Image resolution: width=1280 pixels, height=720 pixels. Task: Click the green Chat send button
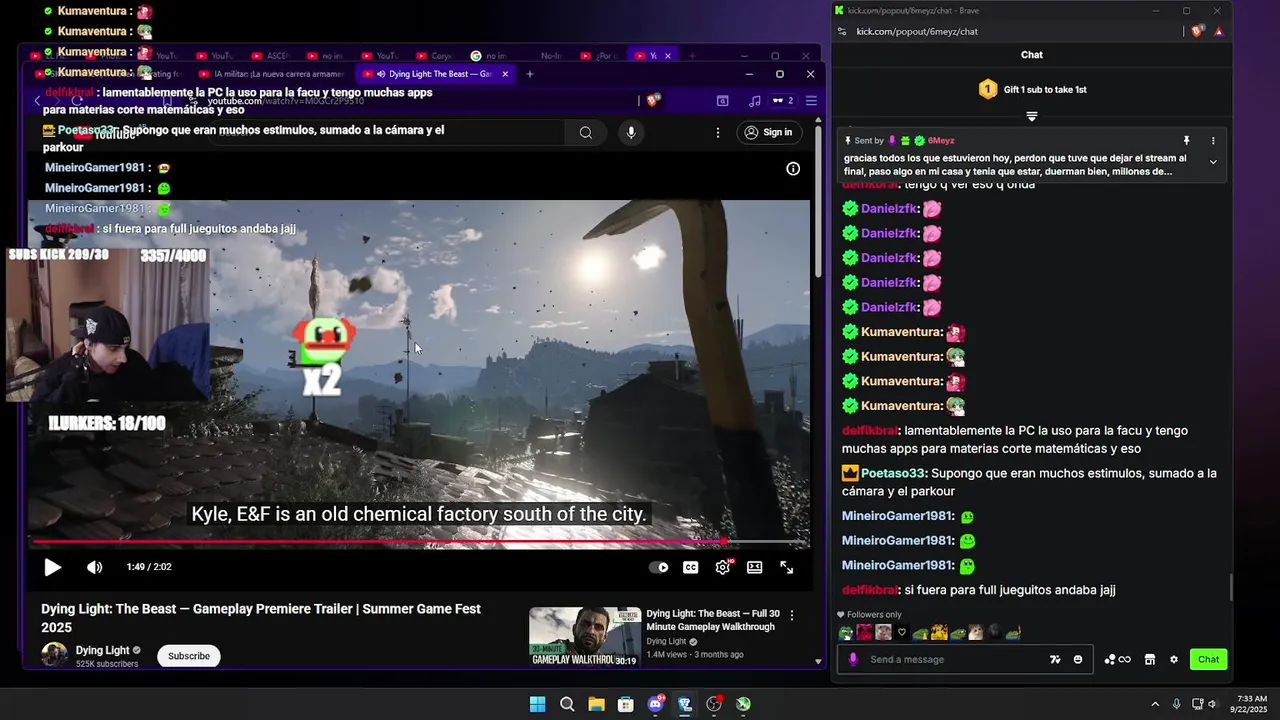click(x=1209, y=659)
